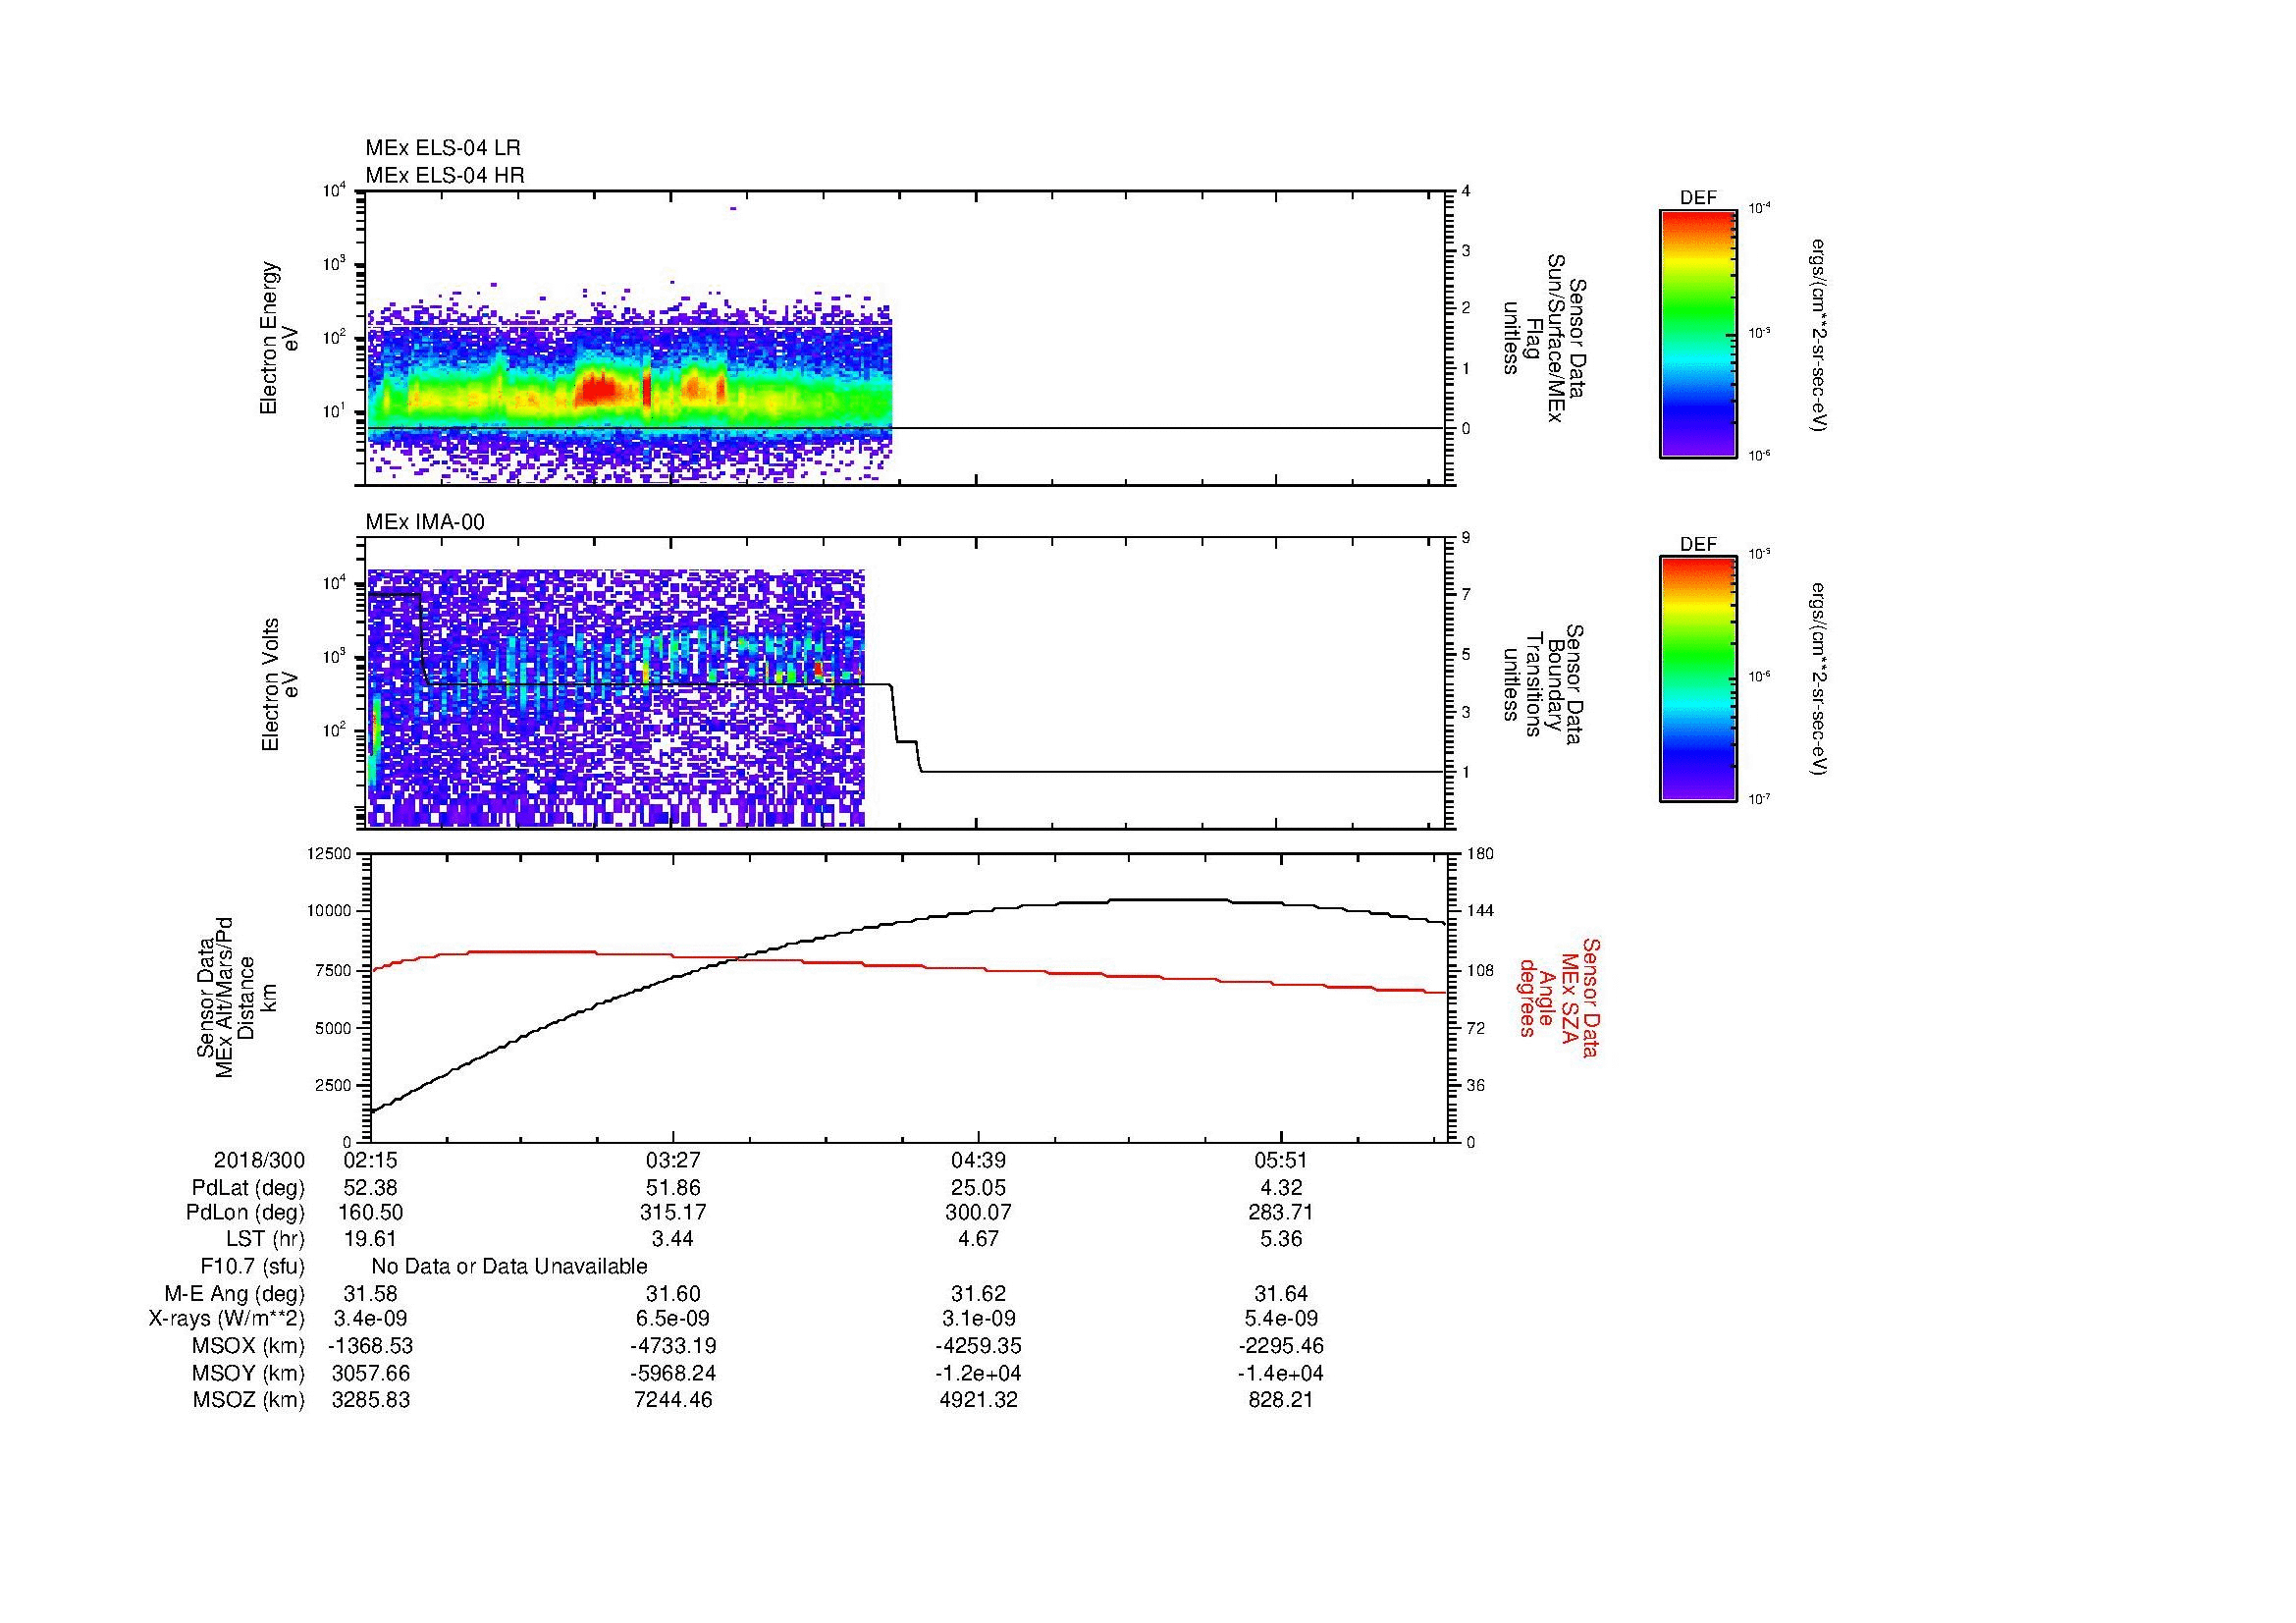Click PdLat value '25.05'
The width and height of the screenshot is (2296, 1623).
[x=978, y=1188]
